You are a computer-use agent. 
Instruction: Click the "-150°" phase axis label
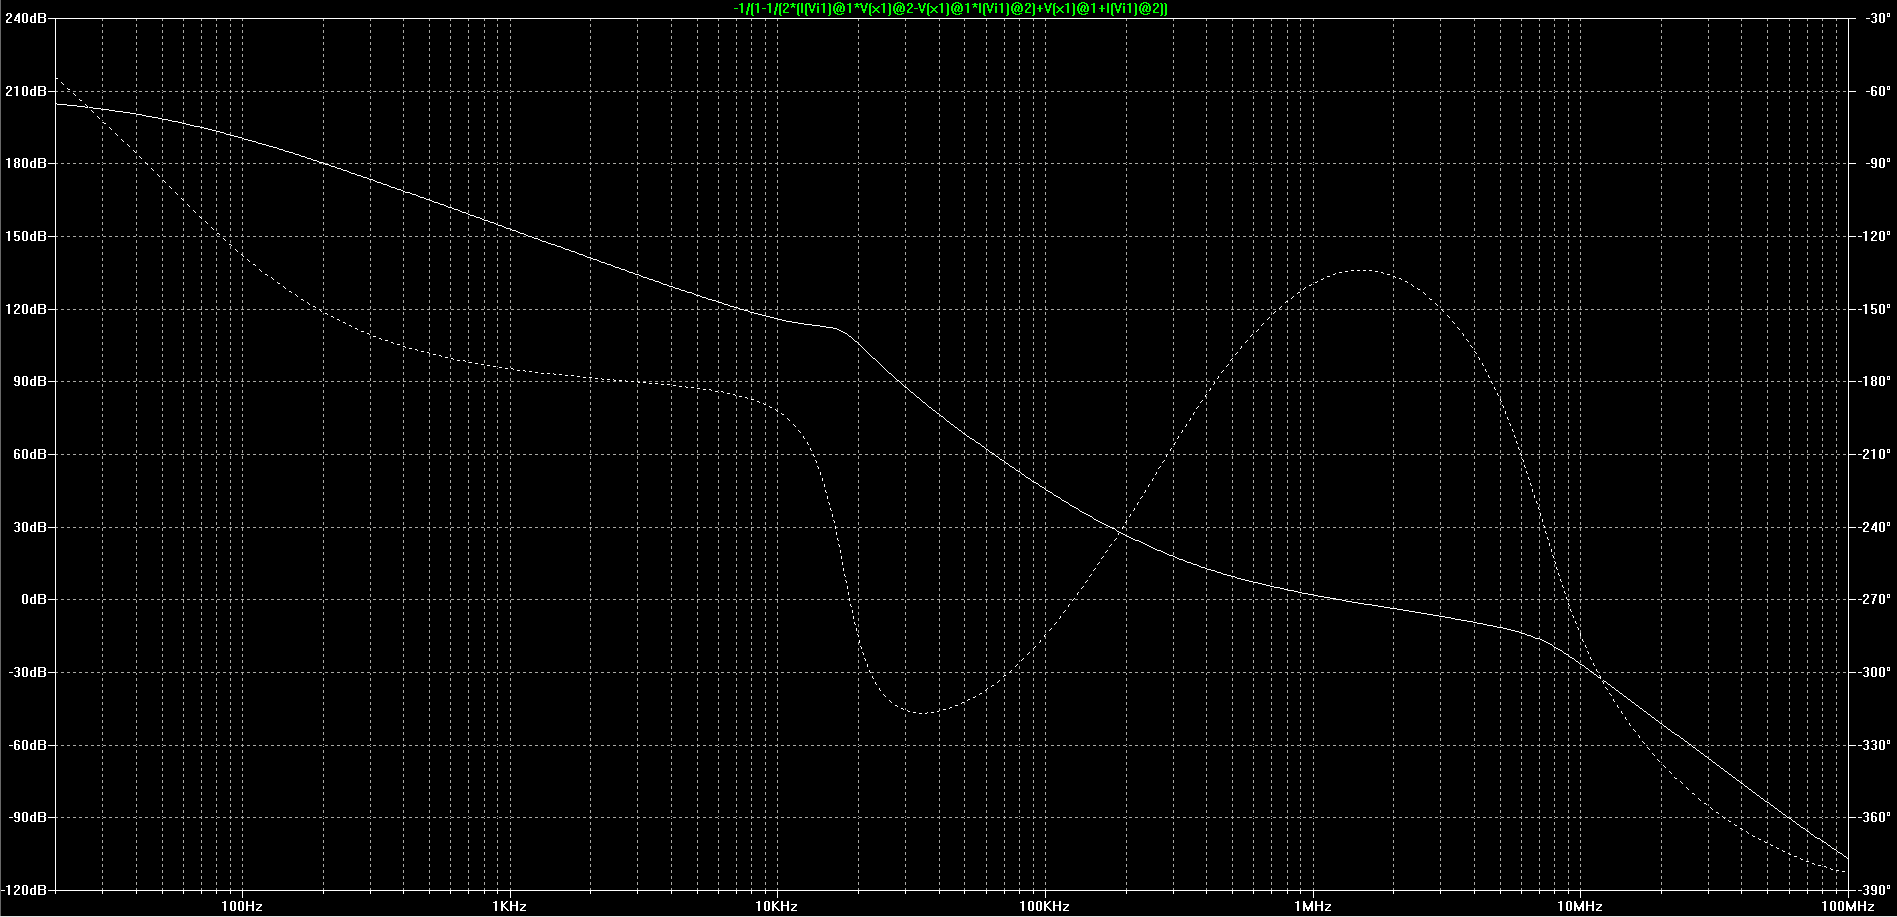coord(1875,309)
